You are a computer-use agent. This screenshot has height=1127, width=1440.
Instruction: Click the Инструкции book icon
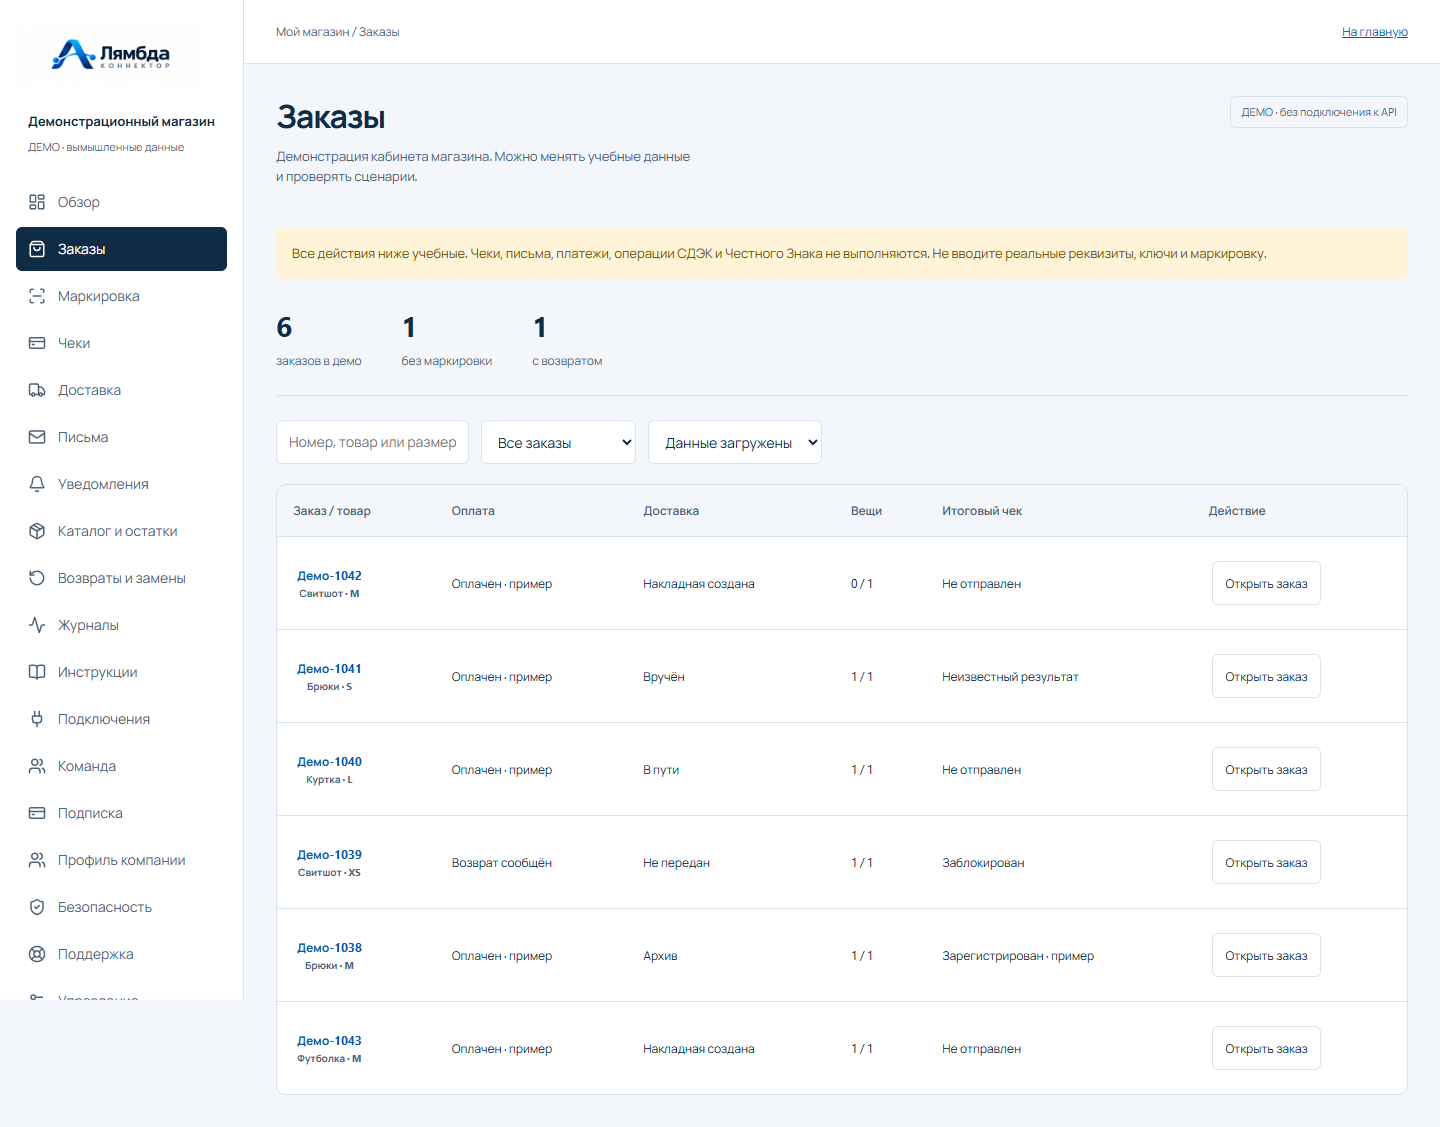pos(37,672)
